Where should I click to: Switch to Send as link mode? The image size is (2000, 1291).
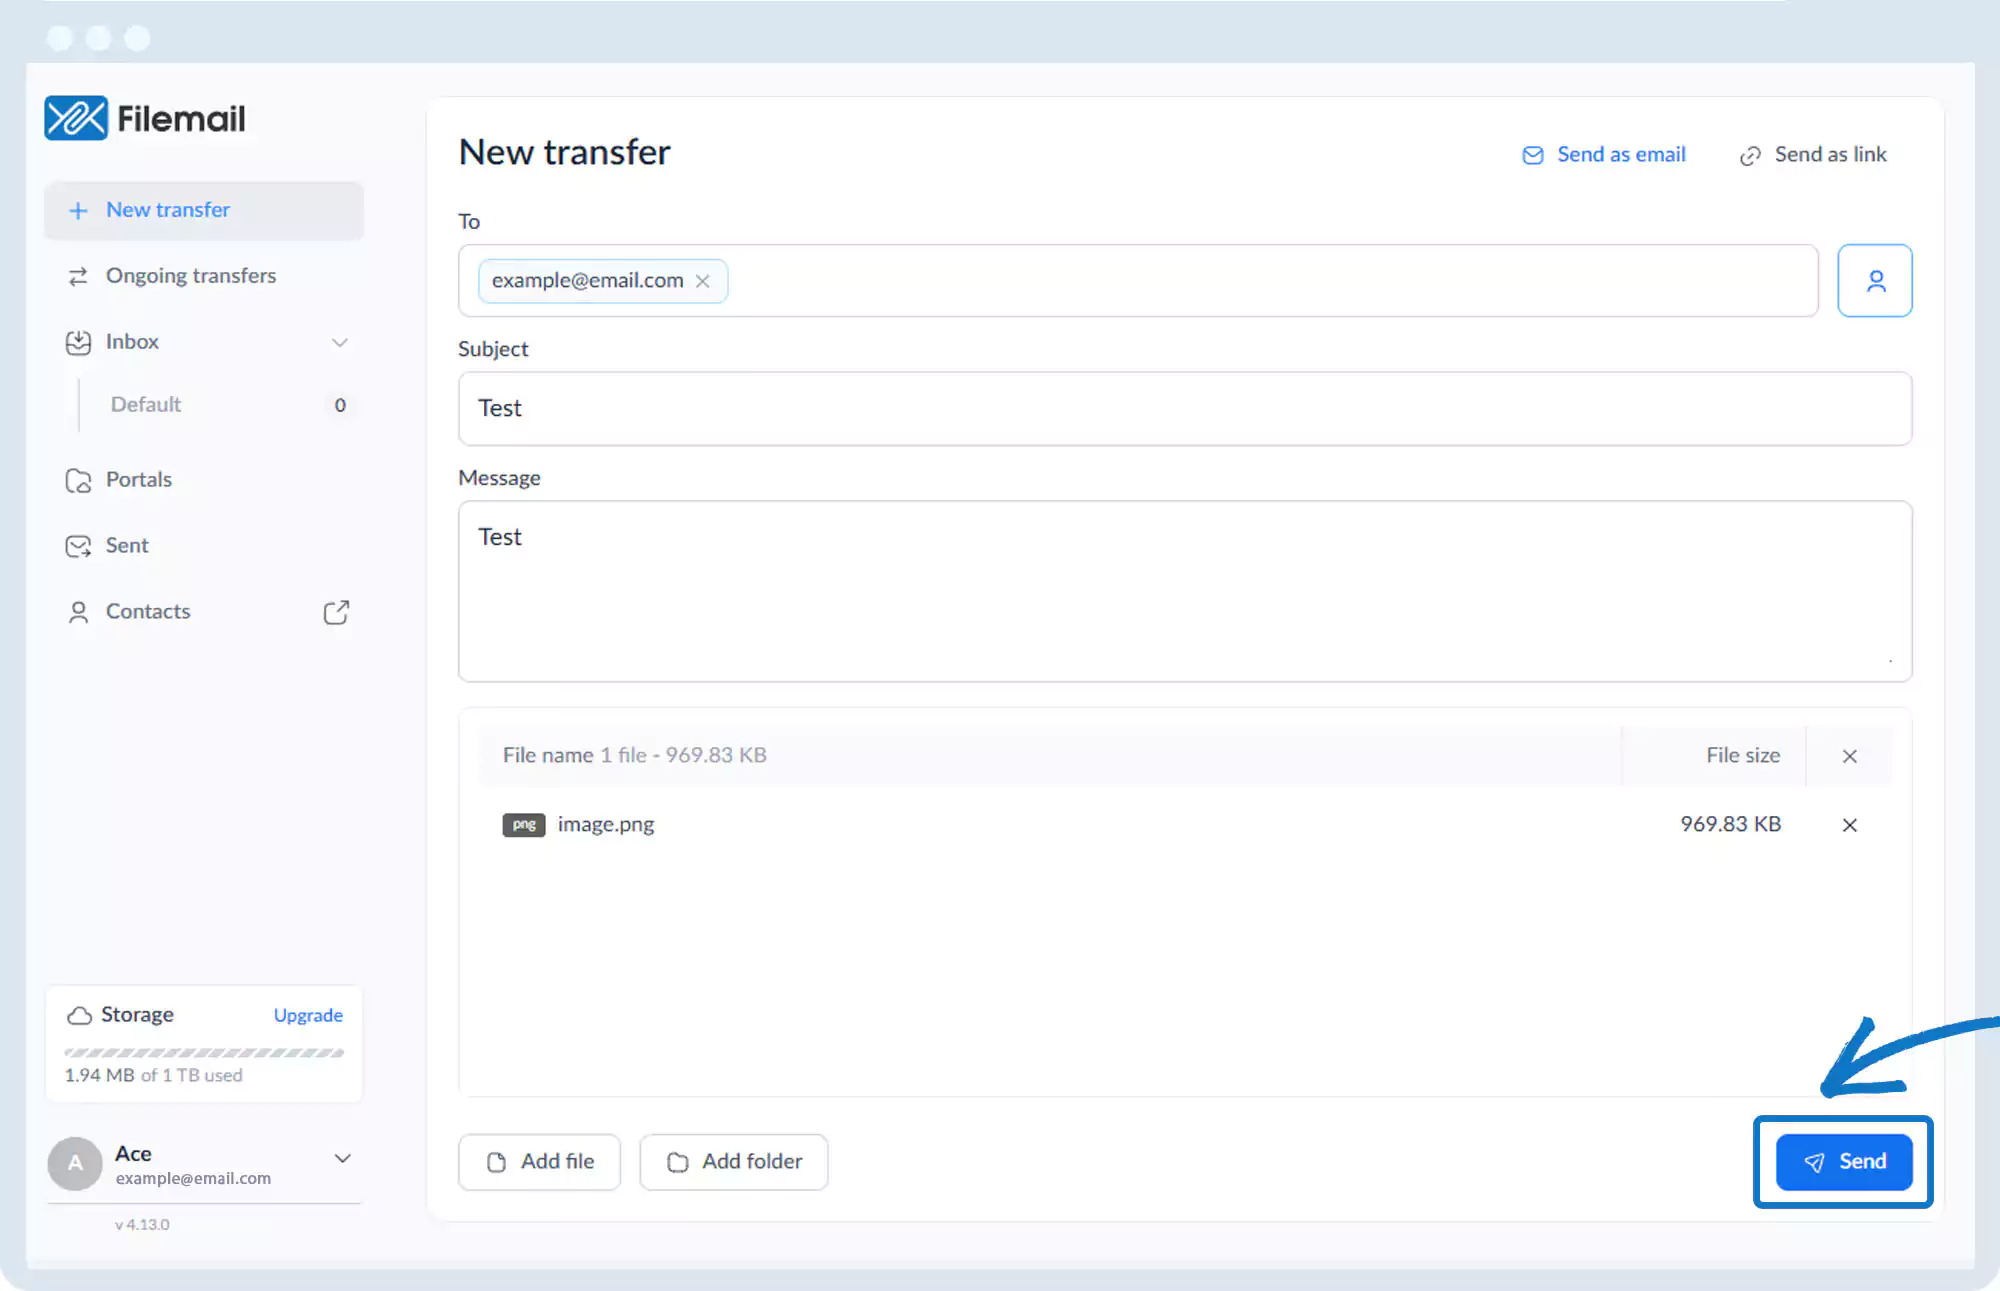click(1813, 154)
